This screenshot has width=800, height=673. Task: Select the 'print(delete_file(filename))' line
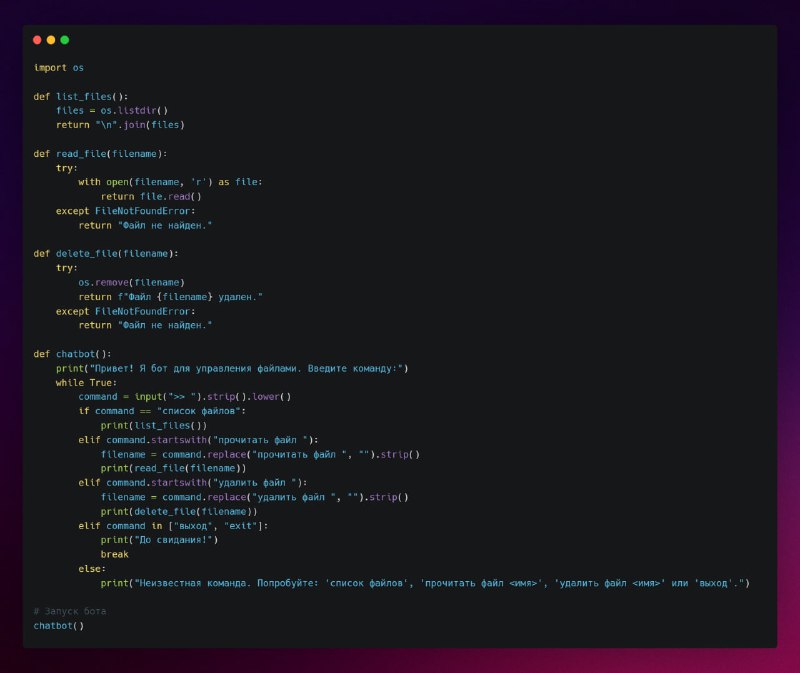[x=179, y=511]
